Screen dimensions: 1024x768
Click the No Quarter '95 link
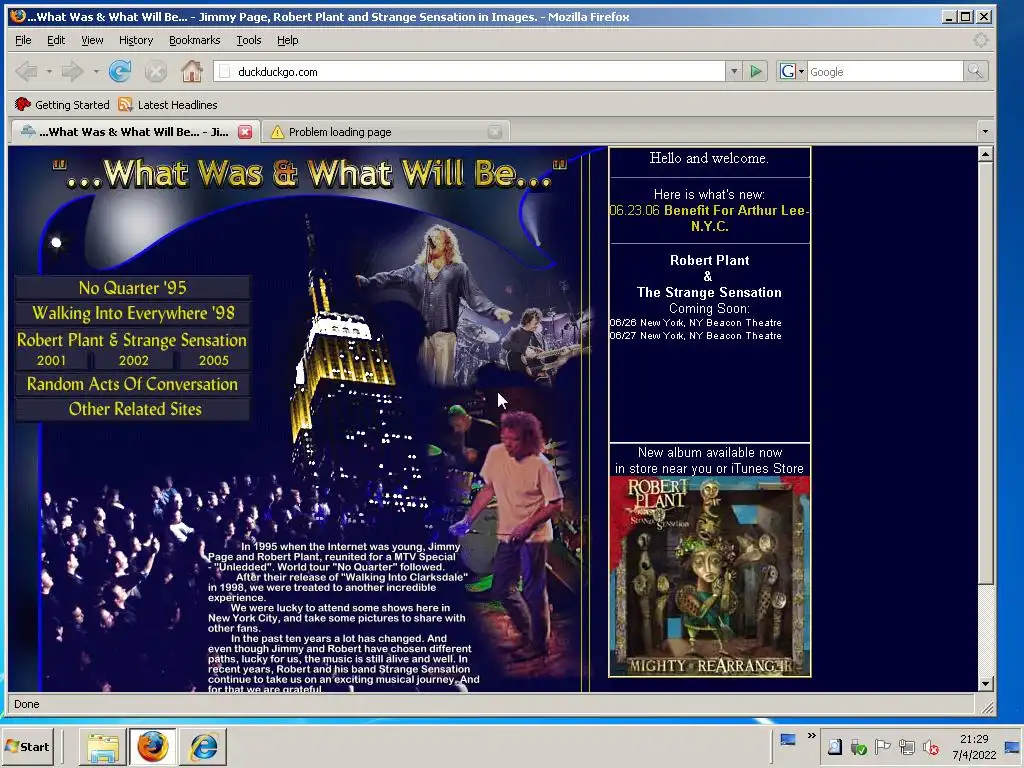133,288
